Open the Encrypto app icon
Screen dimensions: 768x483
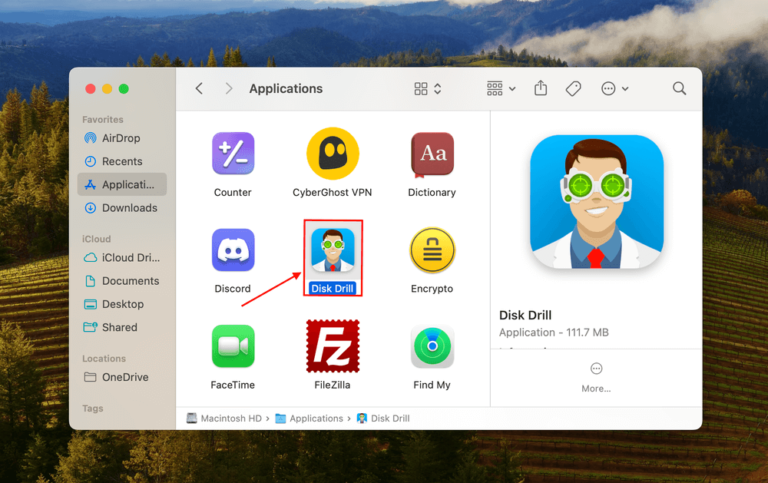pyautogui.click(x=432, y=250)
